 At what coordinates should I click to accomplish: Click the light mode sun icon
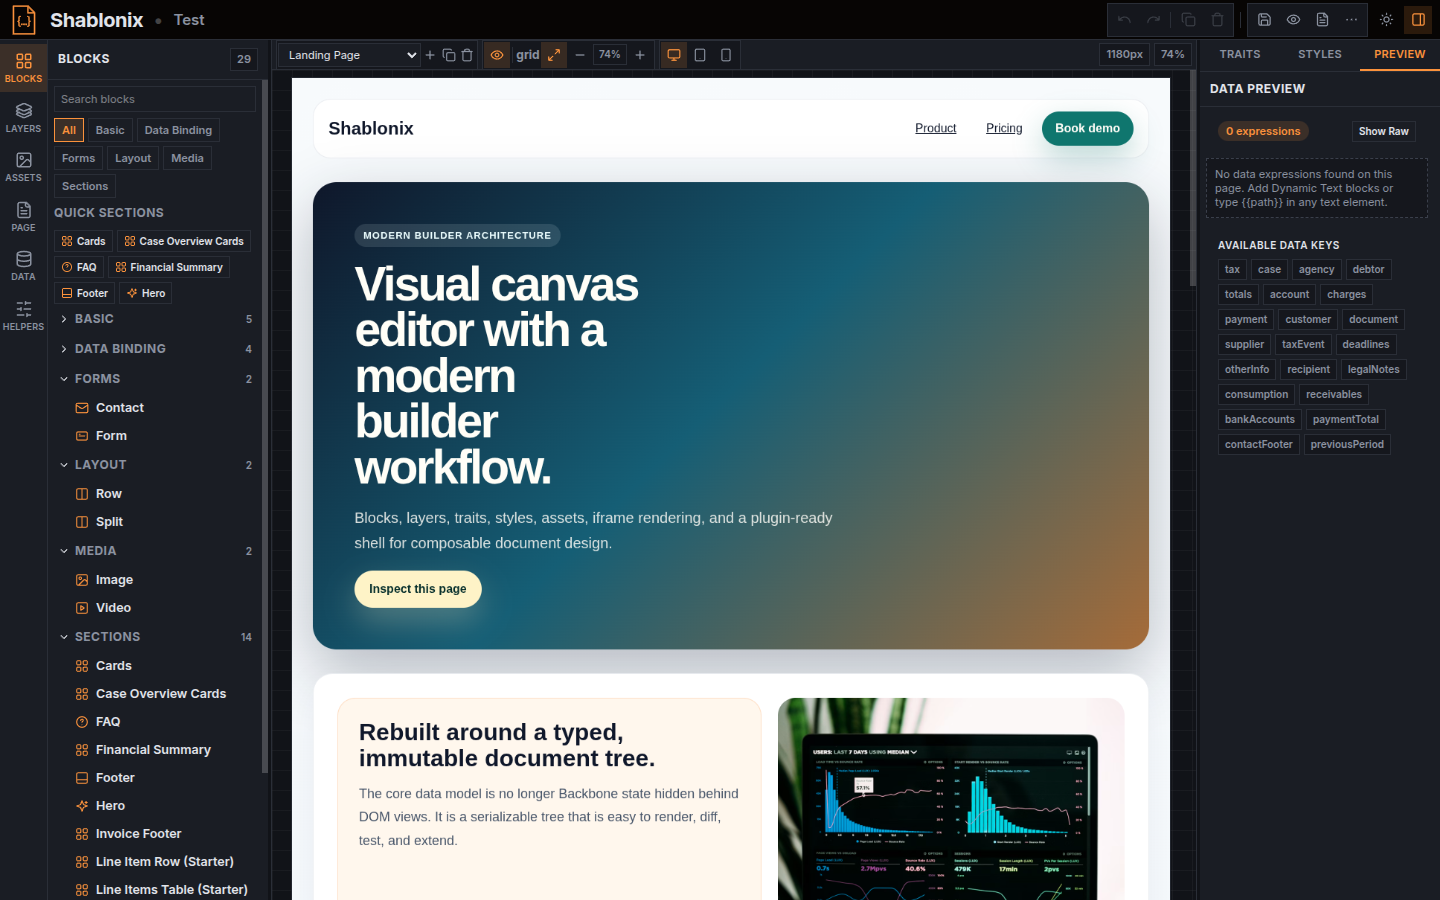(x=1387, y=20)
